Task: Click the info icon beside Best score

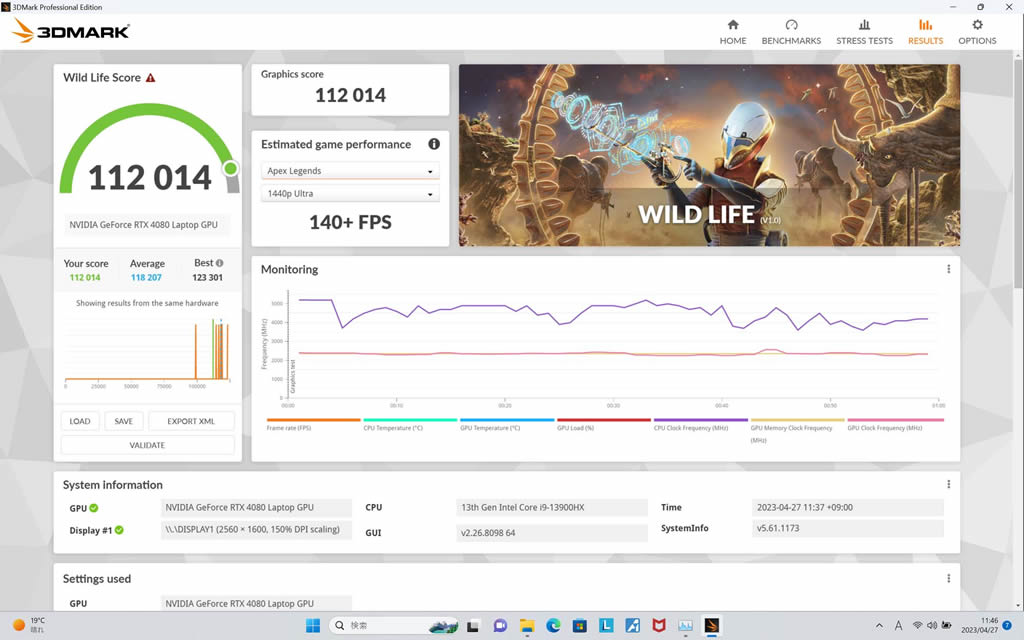Action: click(219, 263)
